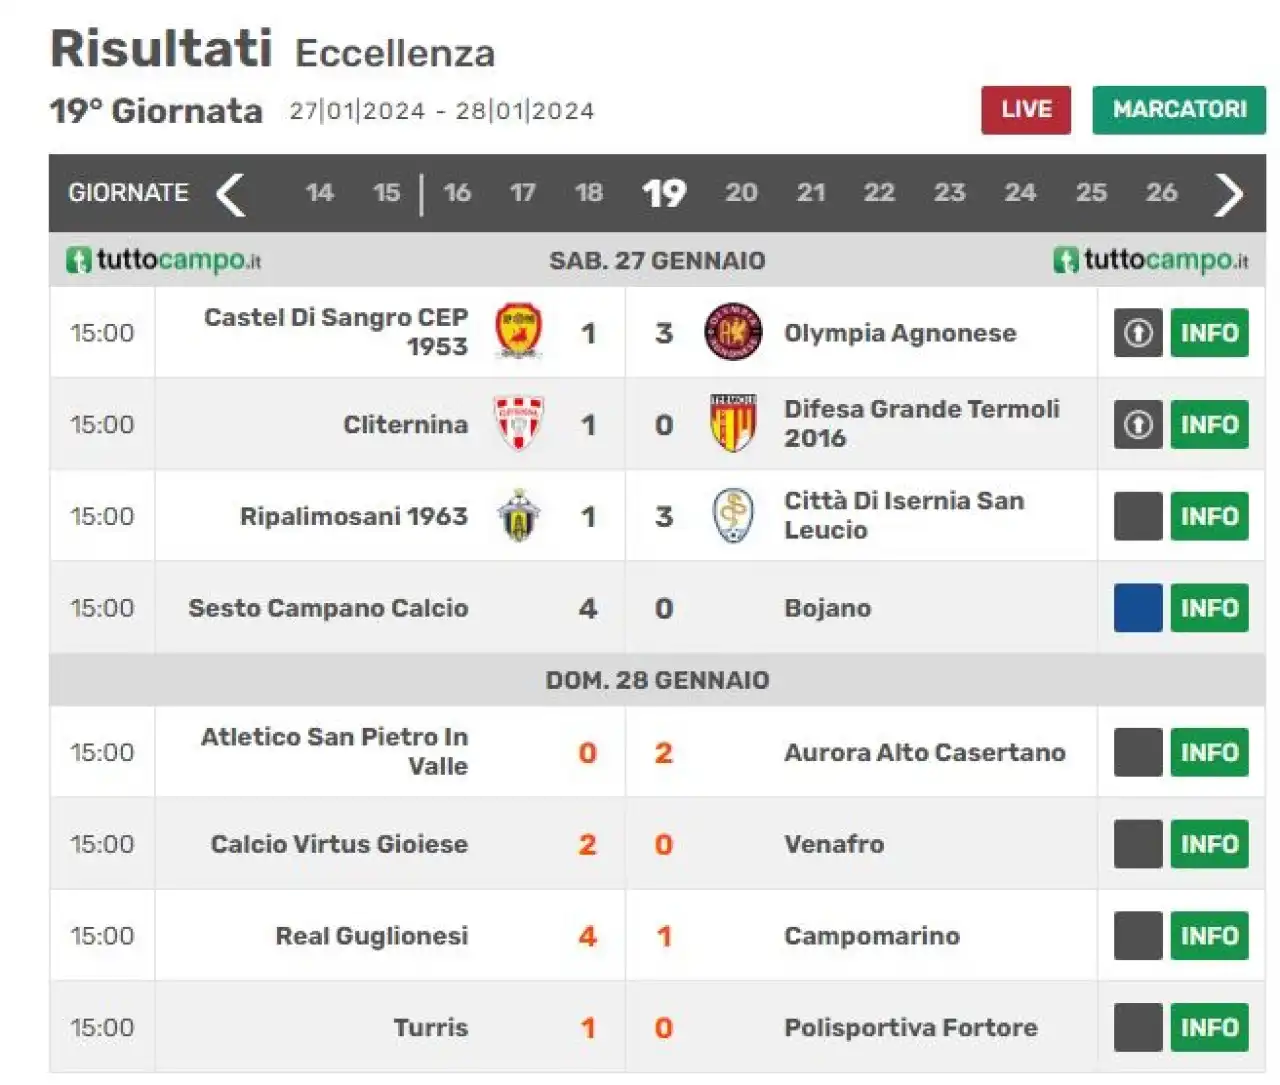
Task: Switch to giornata 26
Action: click(x=1161, y=192)
